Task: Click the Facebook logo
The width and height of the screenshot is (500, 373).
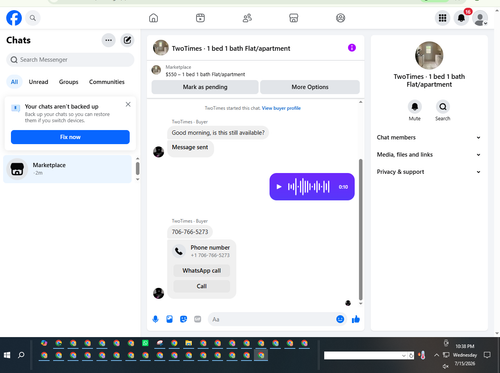Action: click(x=14, y=18)
